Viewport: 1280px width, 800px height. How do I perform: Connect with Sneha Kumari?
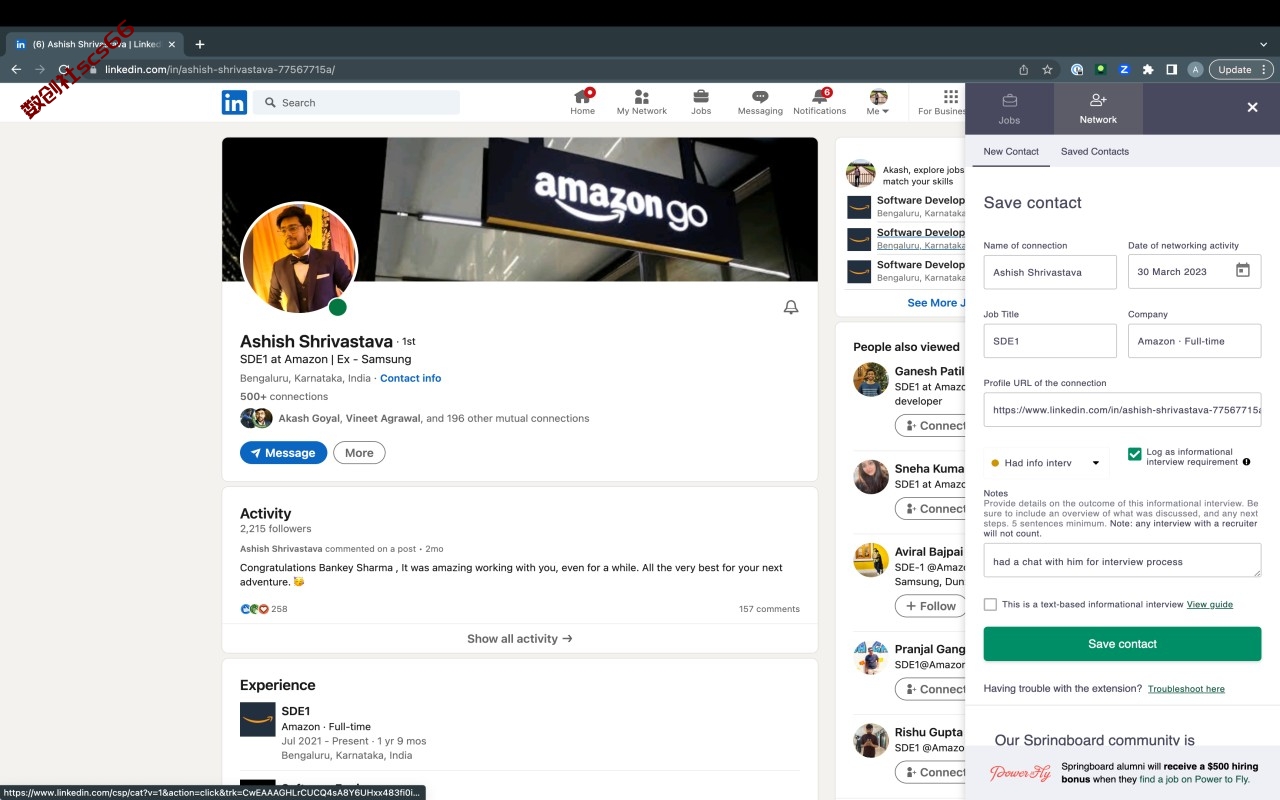point(931,508)
